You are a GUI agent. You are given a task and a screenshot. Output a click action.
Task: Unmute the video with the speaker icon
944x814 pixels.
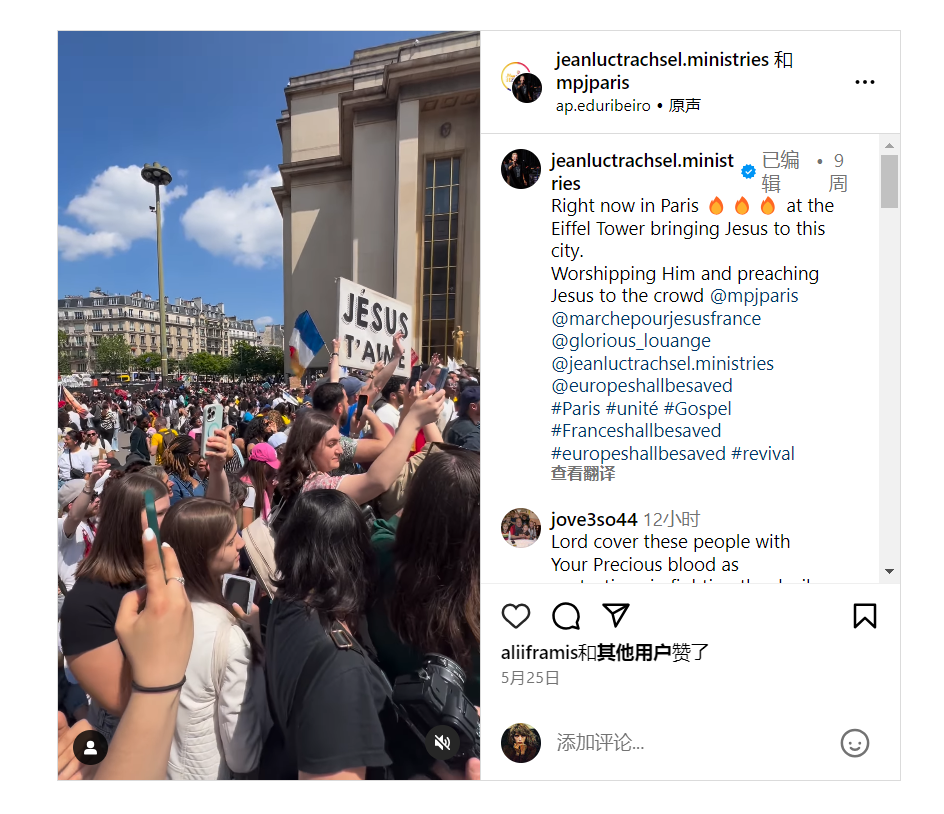pyautogui.click(x=442, y=742)
